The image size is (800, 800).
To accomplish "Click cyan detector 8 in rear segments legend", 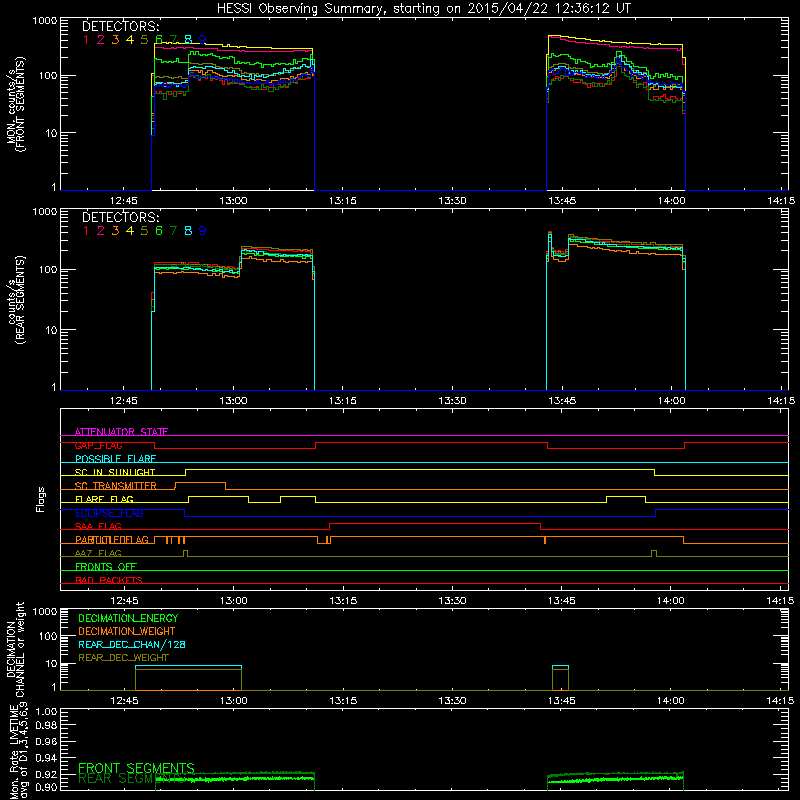I will pyautogui.click(x=188, y=231).
